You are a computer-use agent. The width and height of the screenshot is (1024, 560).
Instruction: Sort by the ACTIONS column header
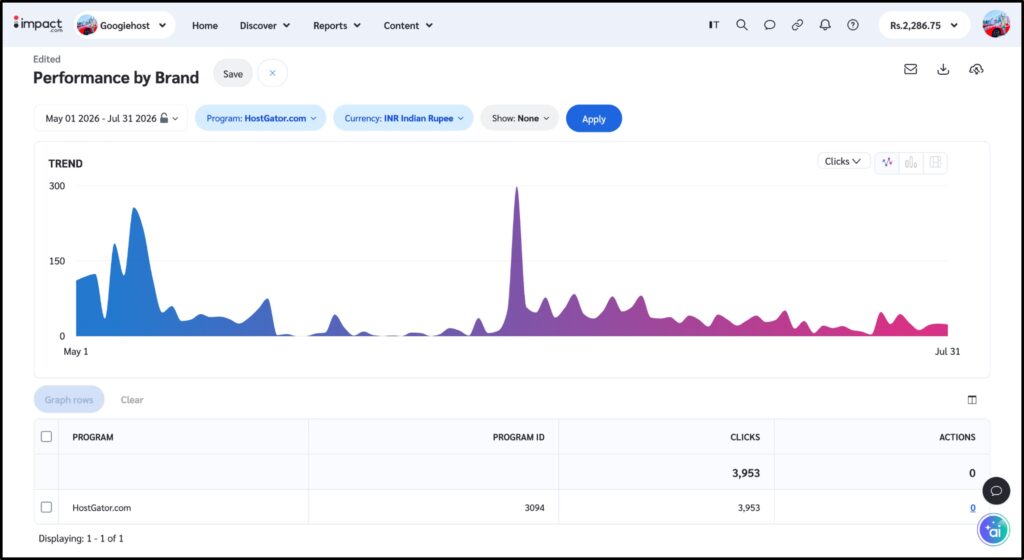tap(957, 437)
